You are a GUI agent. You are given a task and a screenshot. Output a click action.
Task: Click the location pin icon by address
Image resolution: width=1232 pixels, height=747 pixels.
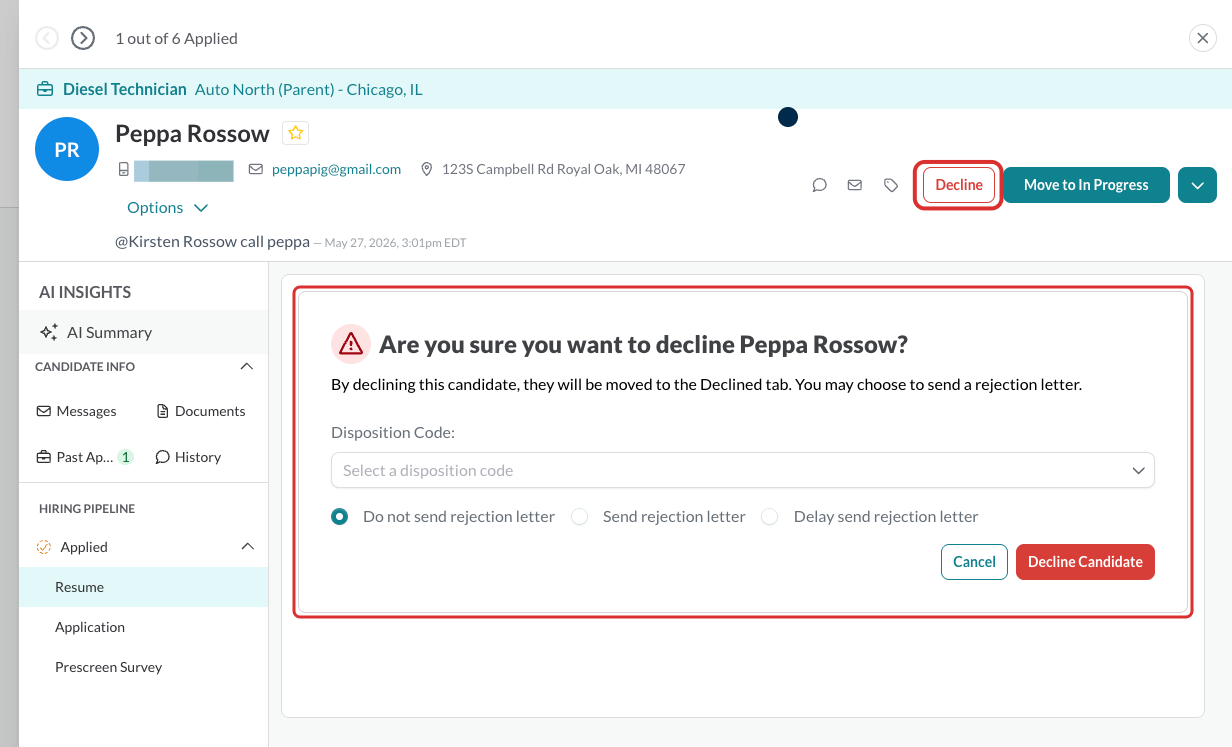427,170
